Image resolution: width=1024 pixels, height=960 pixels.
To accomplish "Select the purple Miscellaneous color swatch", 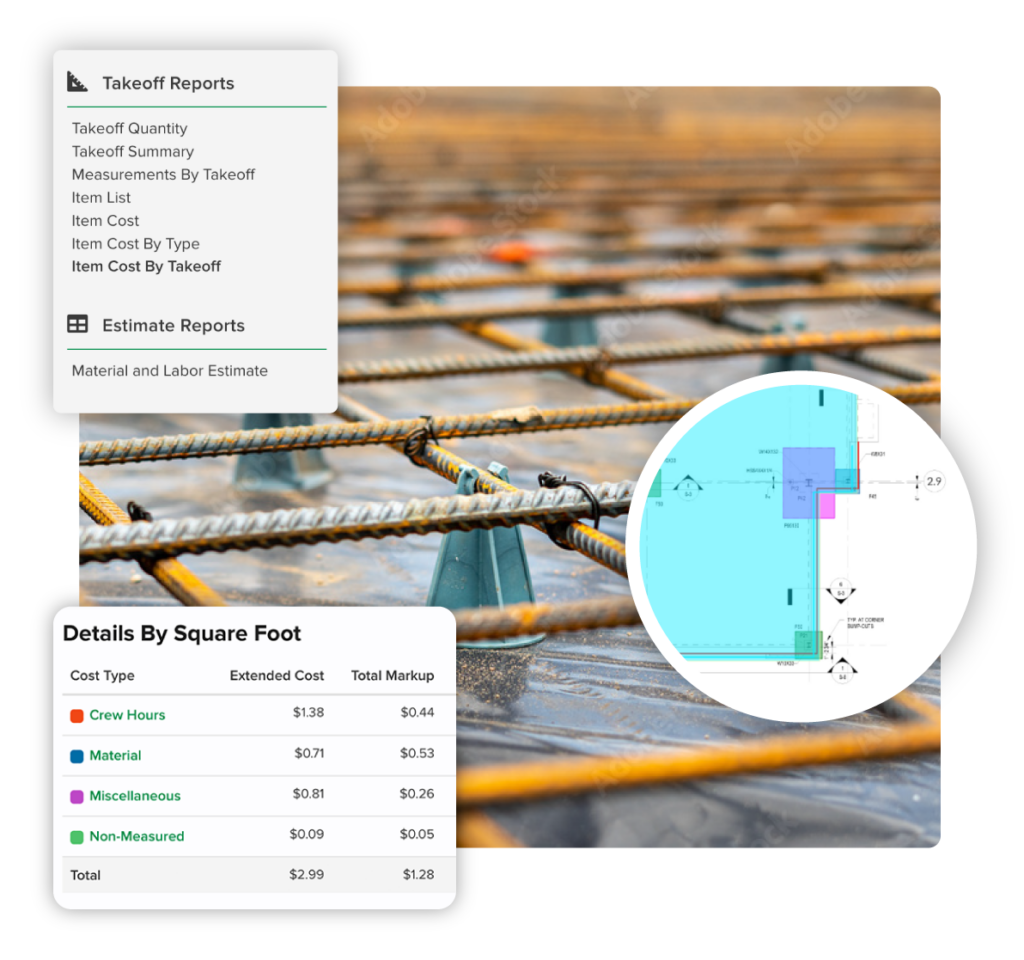I will 76,797.
